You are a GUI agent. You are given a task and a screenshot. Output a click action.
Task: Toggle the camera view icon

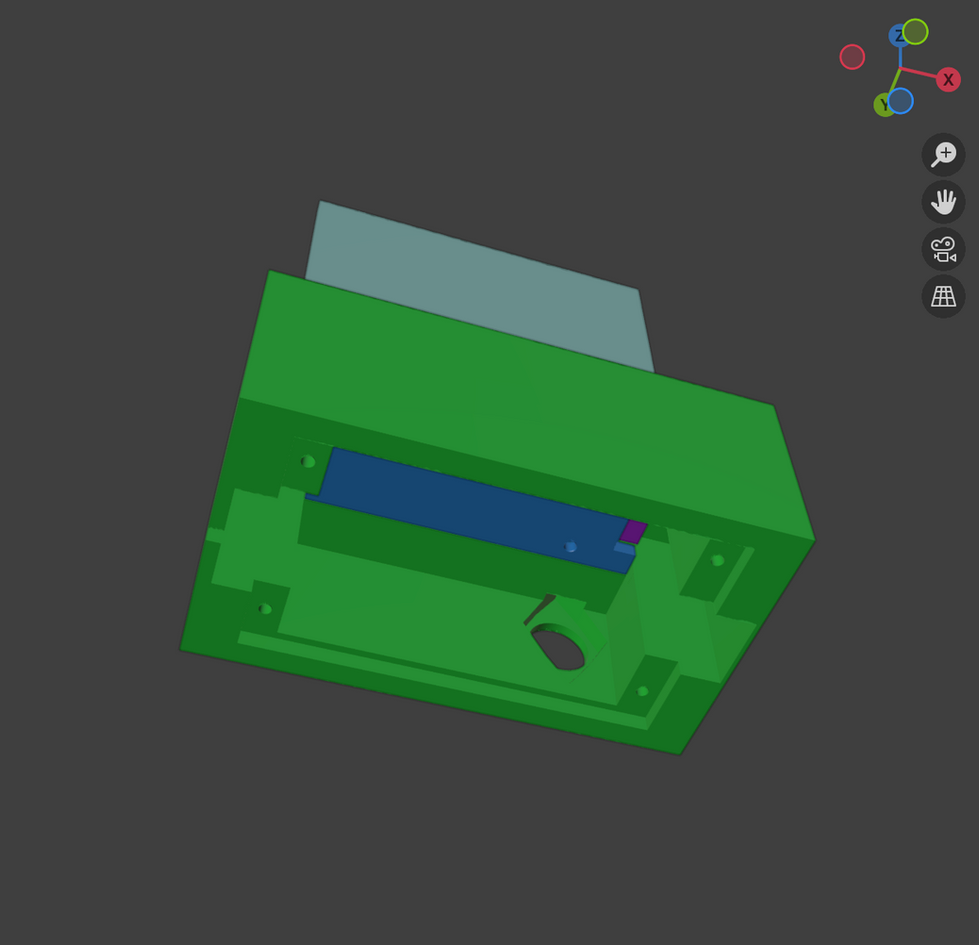pyautogui.click(x=943, y=249)
